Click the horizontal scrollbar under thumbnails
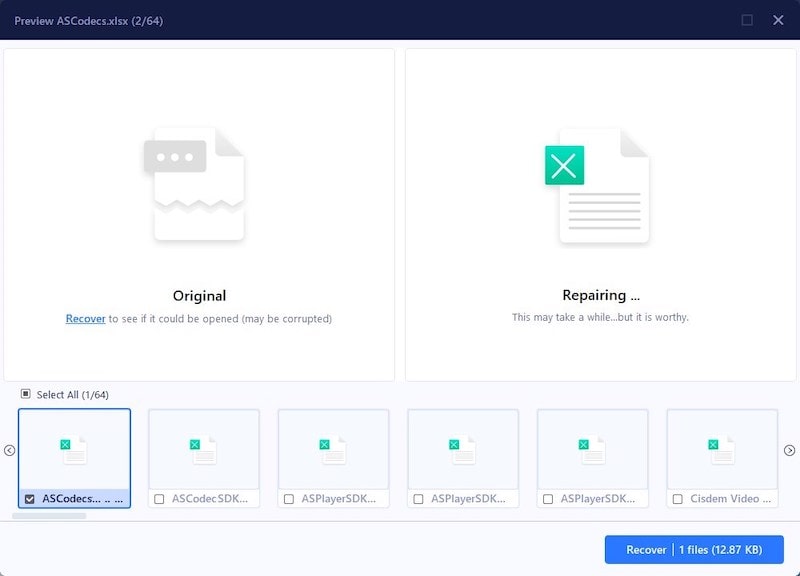Image resolution: width=800 pixels, height=576 pixels. (49, 516)
